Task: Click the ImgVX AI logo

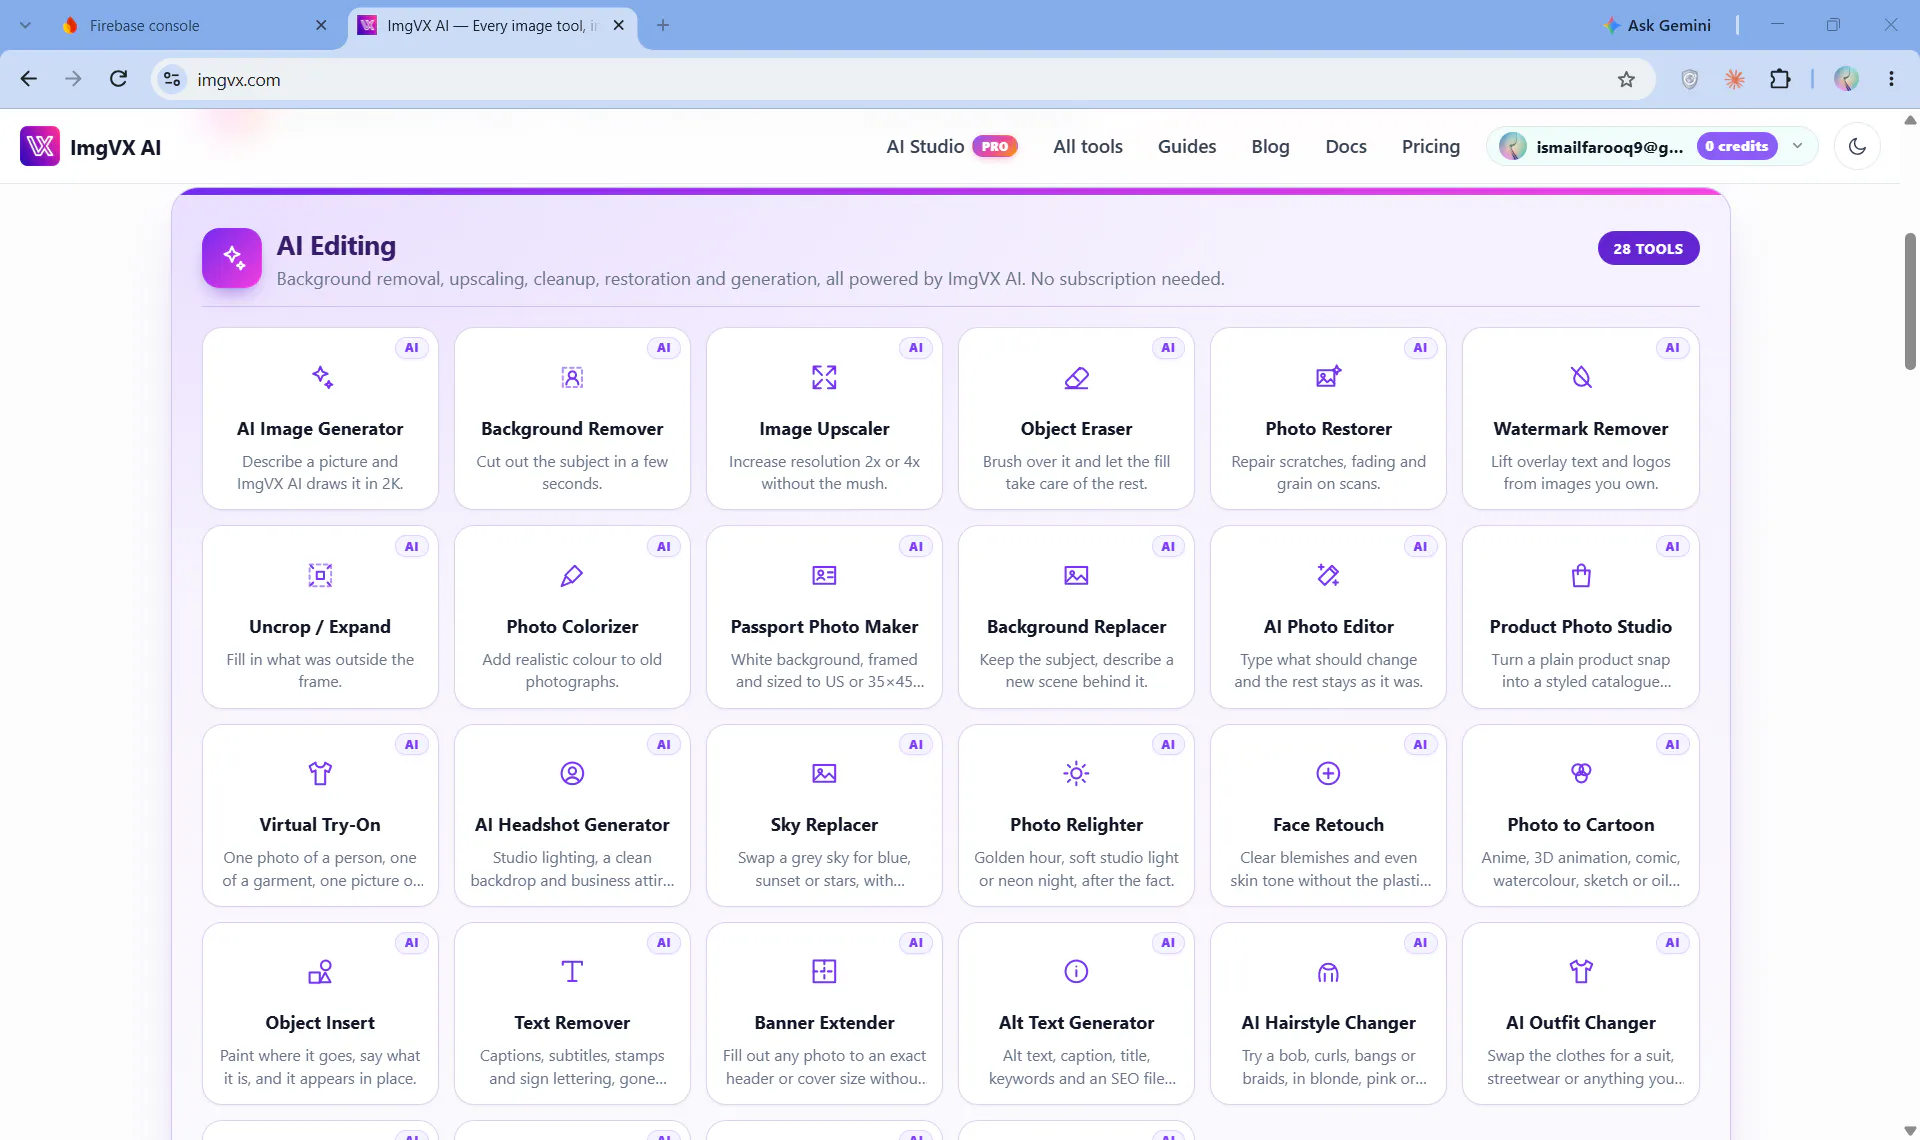Action: (x=91, y=147)
